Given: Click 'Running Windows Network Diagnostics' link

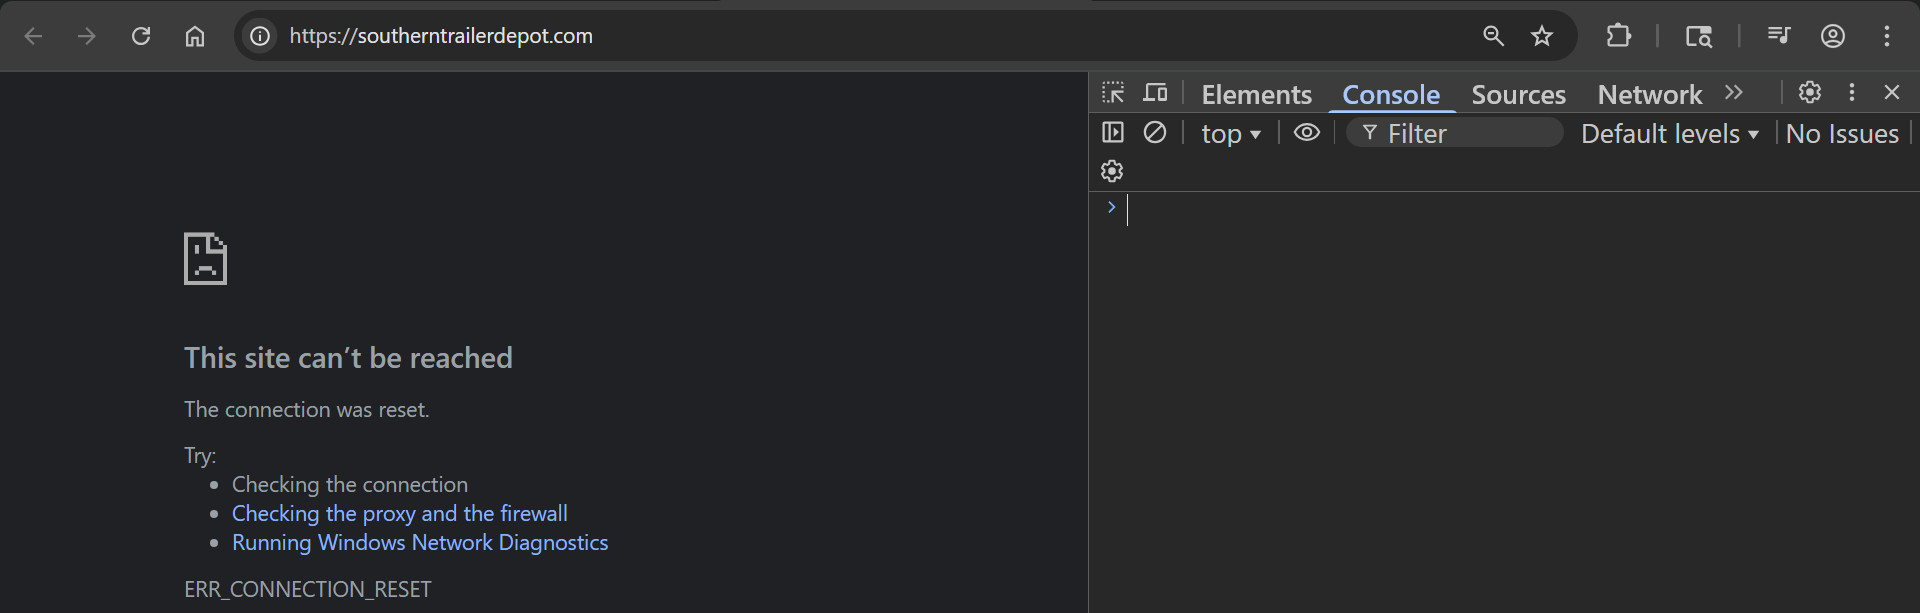Looking at the screenshot, I should pos(420,542).
